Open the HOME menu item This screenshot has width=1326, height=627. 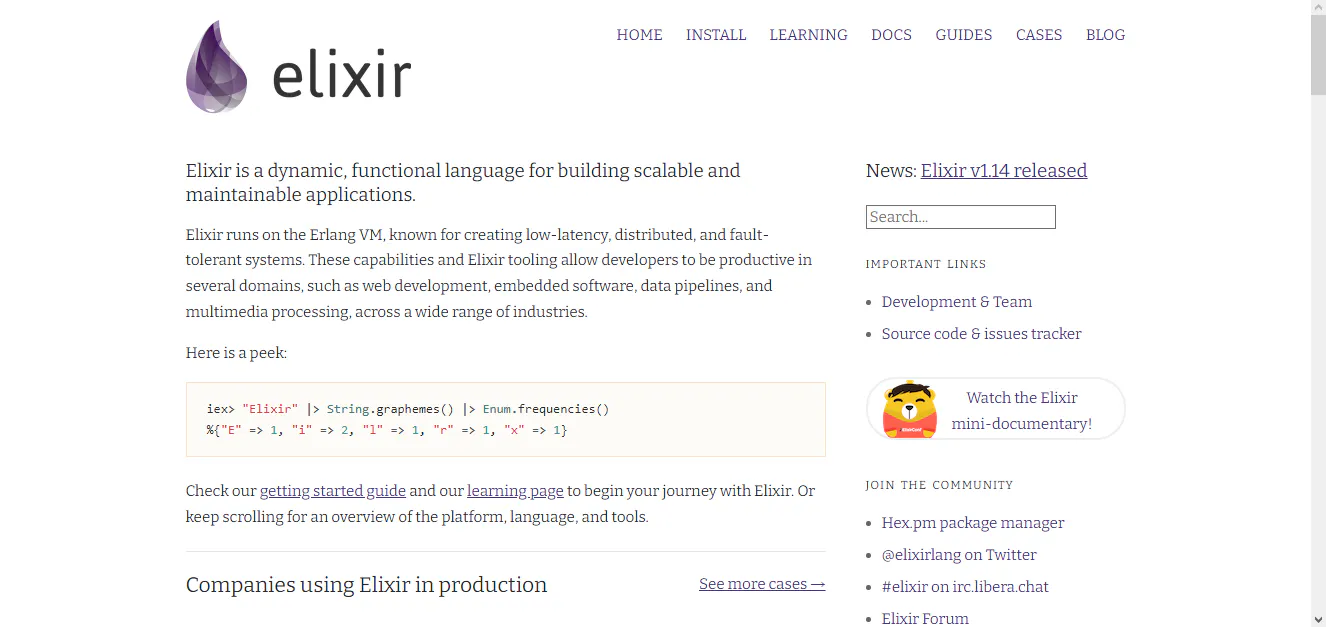(639, 35)
